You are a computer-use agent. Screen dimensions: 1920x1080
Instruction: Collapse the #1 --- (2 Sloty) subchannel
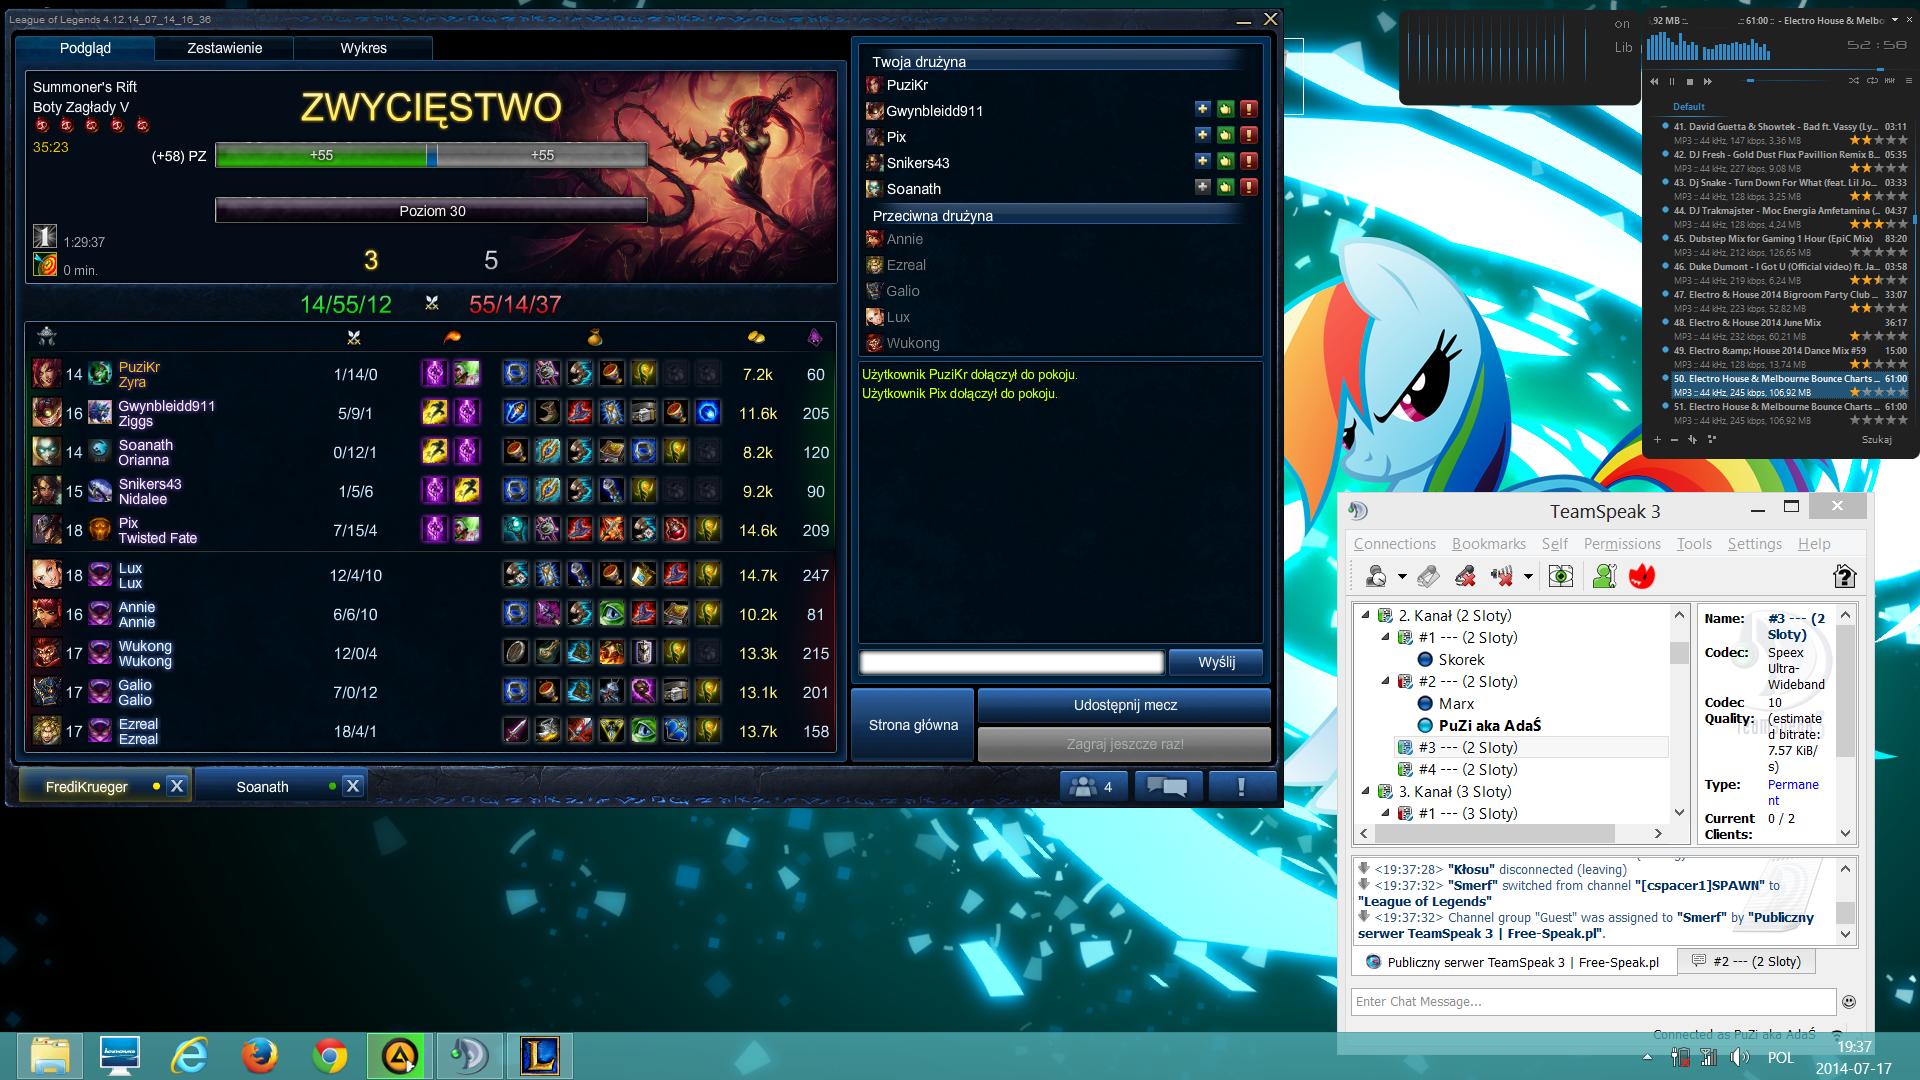[1386, 637]
